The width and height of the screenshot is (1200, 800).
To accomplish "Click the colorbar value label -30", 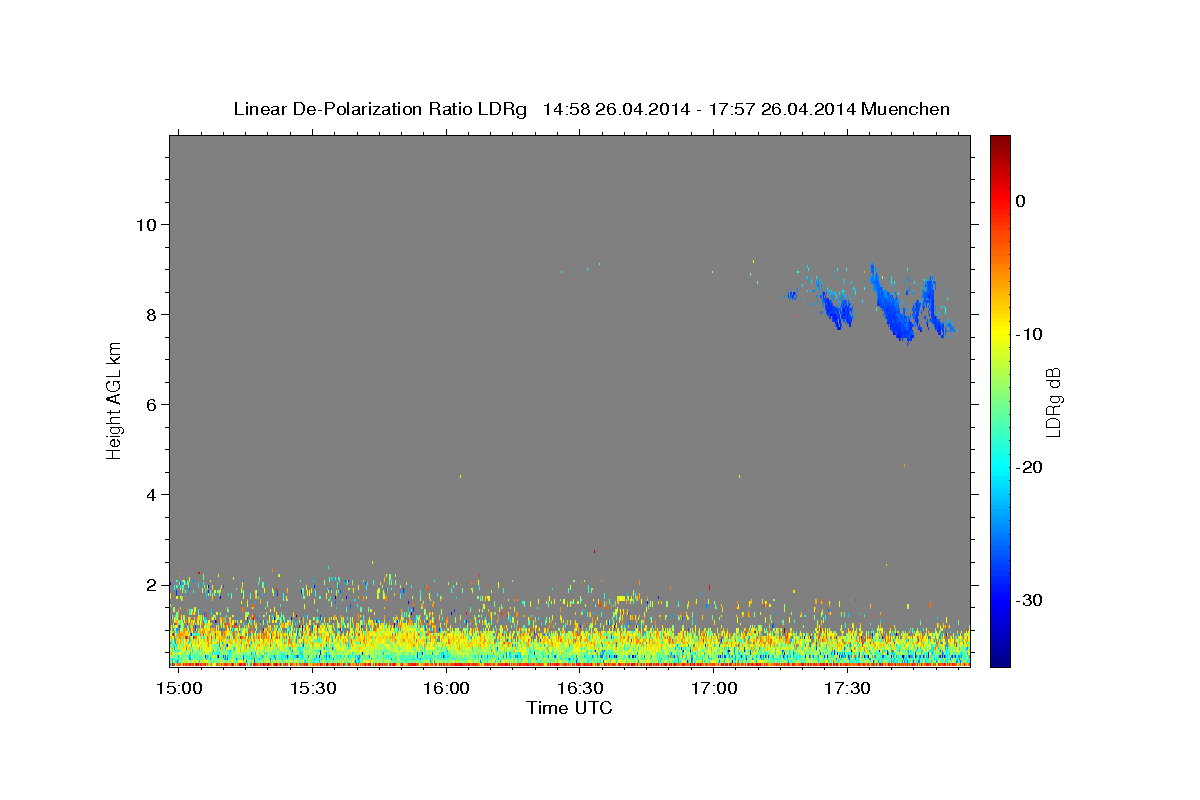I will point(1030,600).
